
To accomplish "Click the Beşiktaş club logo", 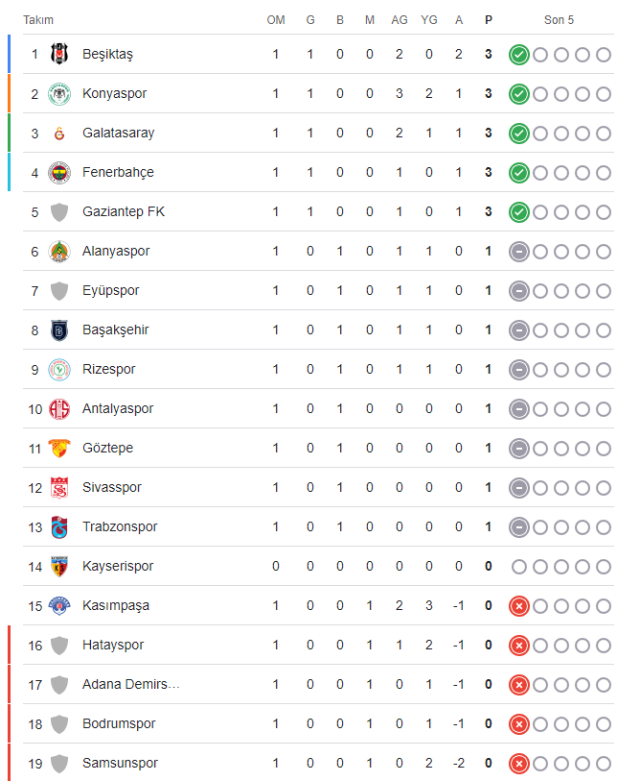I will [x=60, y=54].
